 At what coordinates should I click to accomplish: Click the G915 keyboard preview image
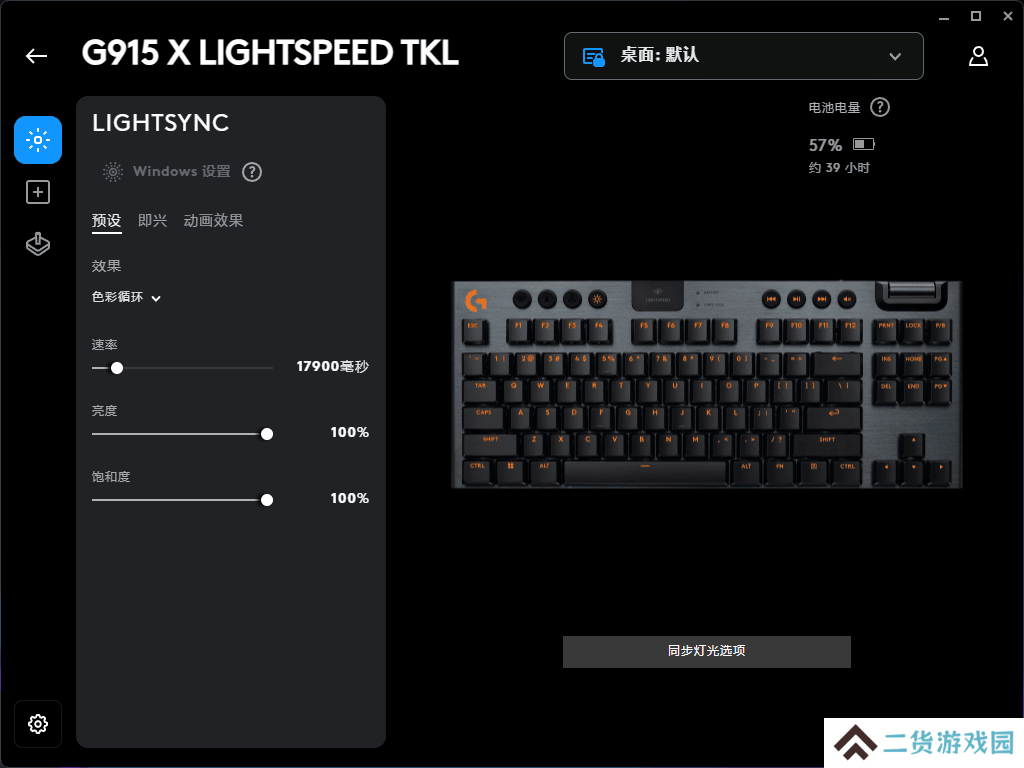707,385
